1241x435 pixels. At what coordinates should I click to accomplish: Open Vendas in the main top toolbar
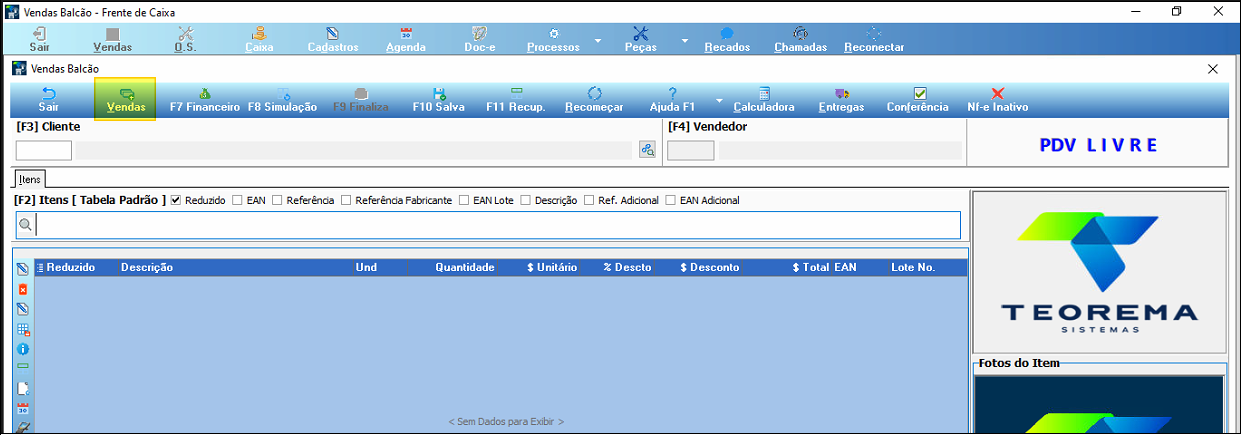[112, 39]
